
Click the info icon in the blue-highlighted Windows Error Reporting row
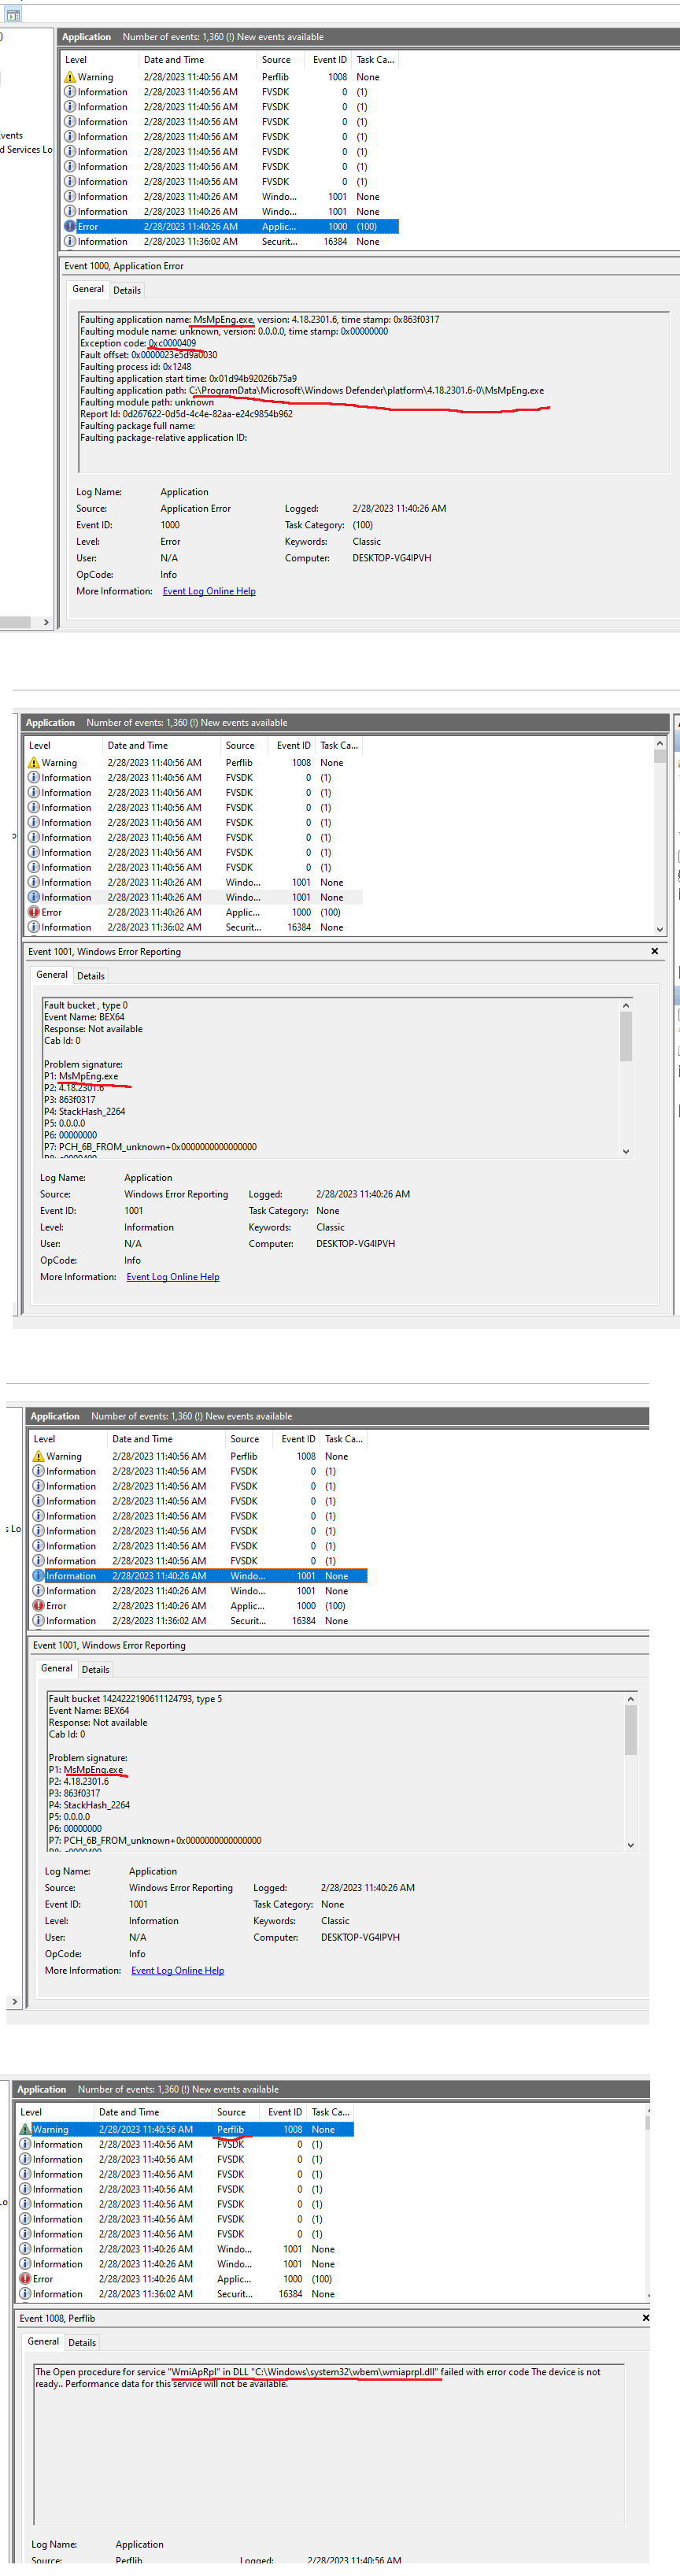(x=38, y=1576)
